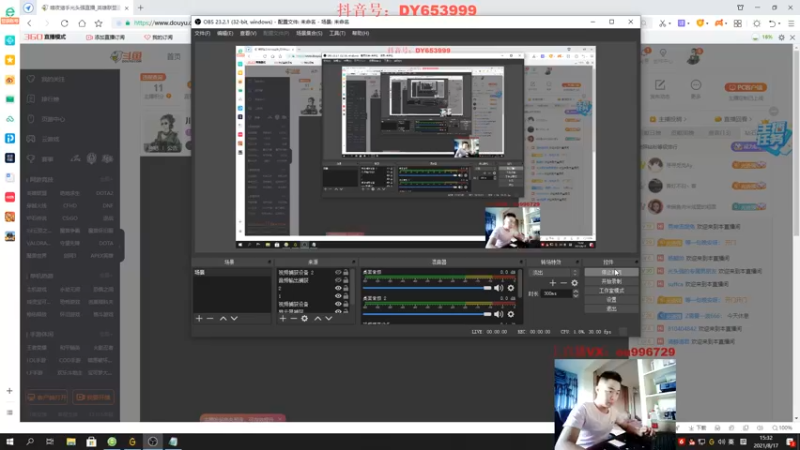Click 退出 button in OBS controls
The image size is (800, 450).
[x=611, y=309]
